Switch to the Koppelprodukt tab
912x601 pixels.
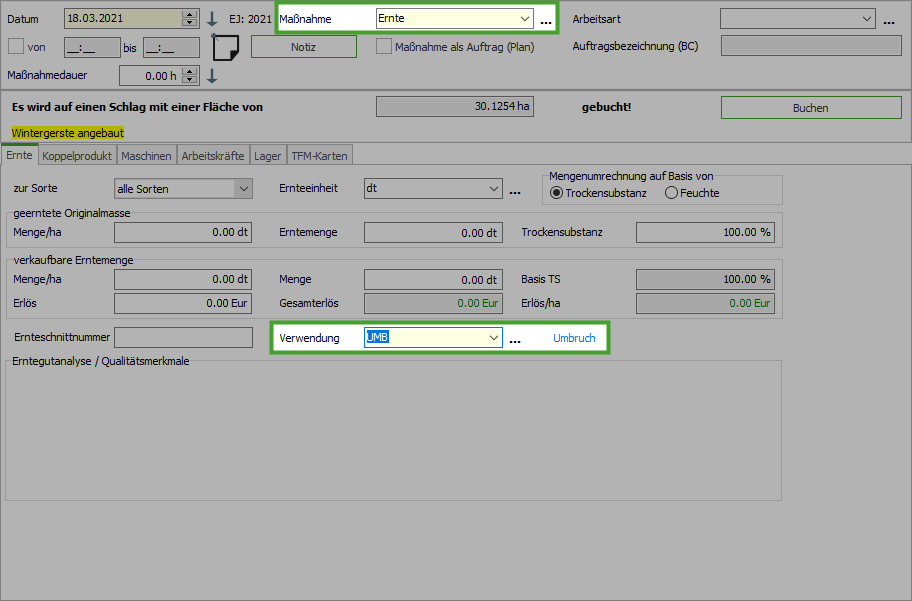[78, 155]
